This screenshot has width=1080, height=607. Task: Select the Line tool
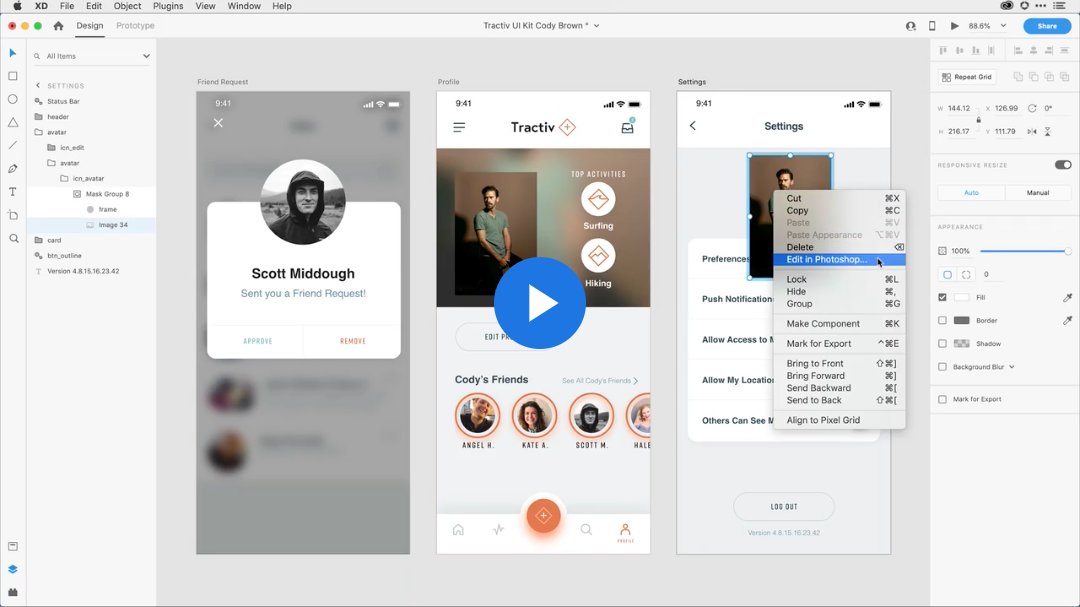point(12,145)
